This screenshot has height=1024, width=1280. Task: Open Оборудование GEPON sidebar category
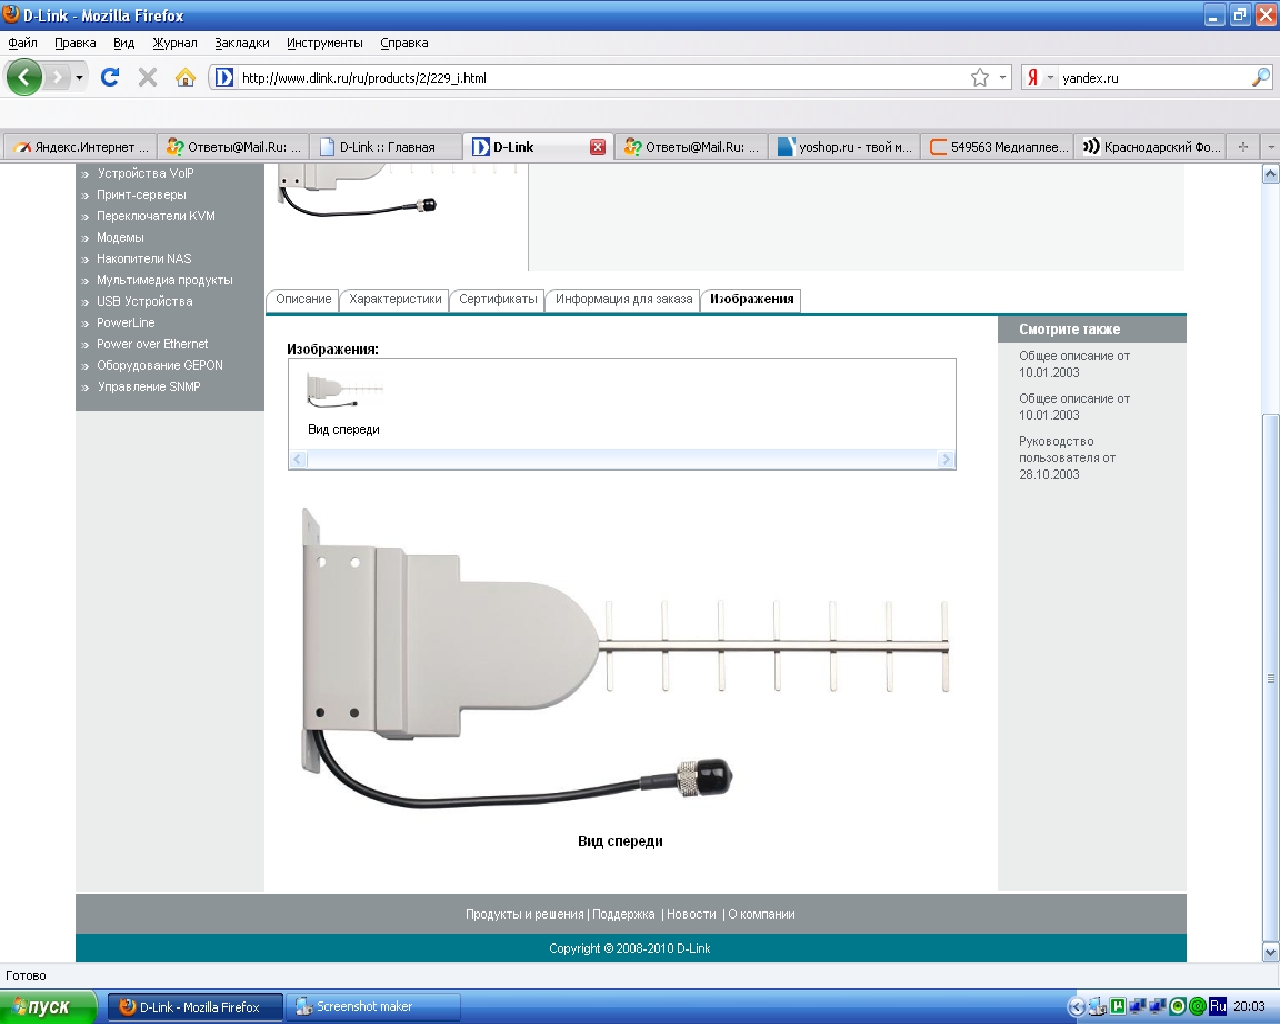click(x=160, y=366)
